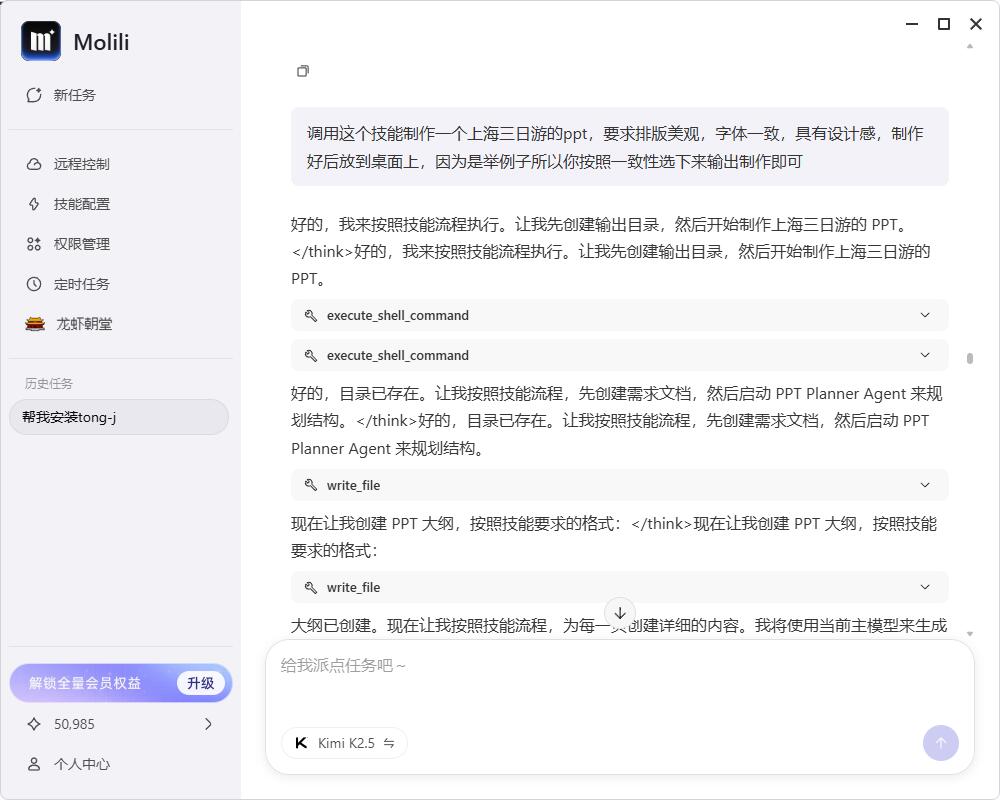
Task: Click the 升级 upgrade button
Action: pyautogui.click(x=200, y=683)
